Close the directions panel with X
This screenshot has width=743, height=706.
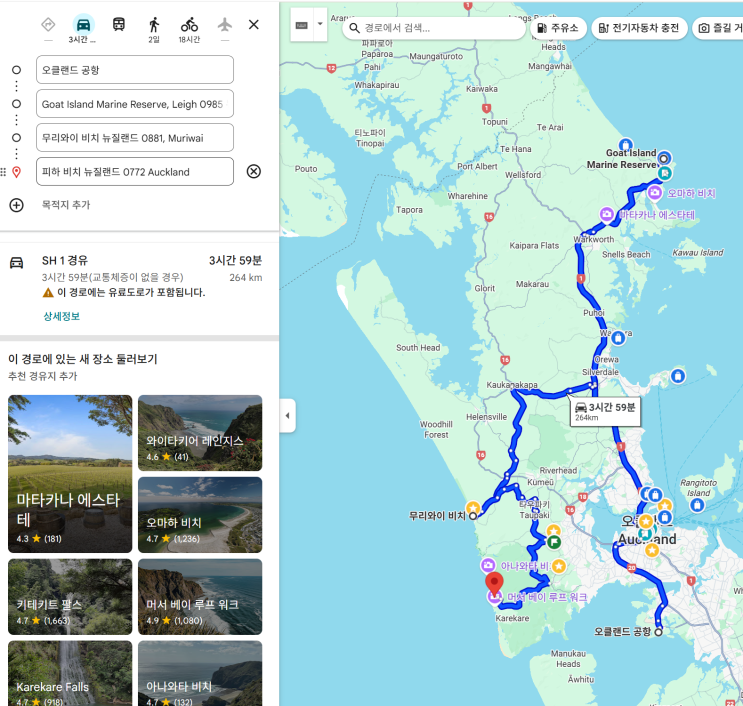254,24
